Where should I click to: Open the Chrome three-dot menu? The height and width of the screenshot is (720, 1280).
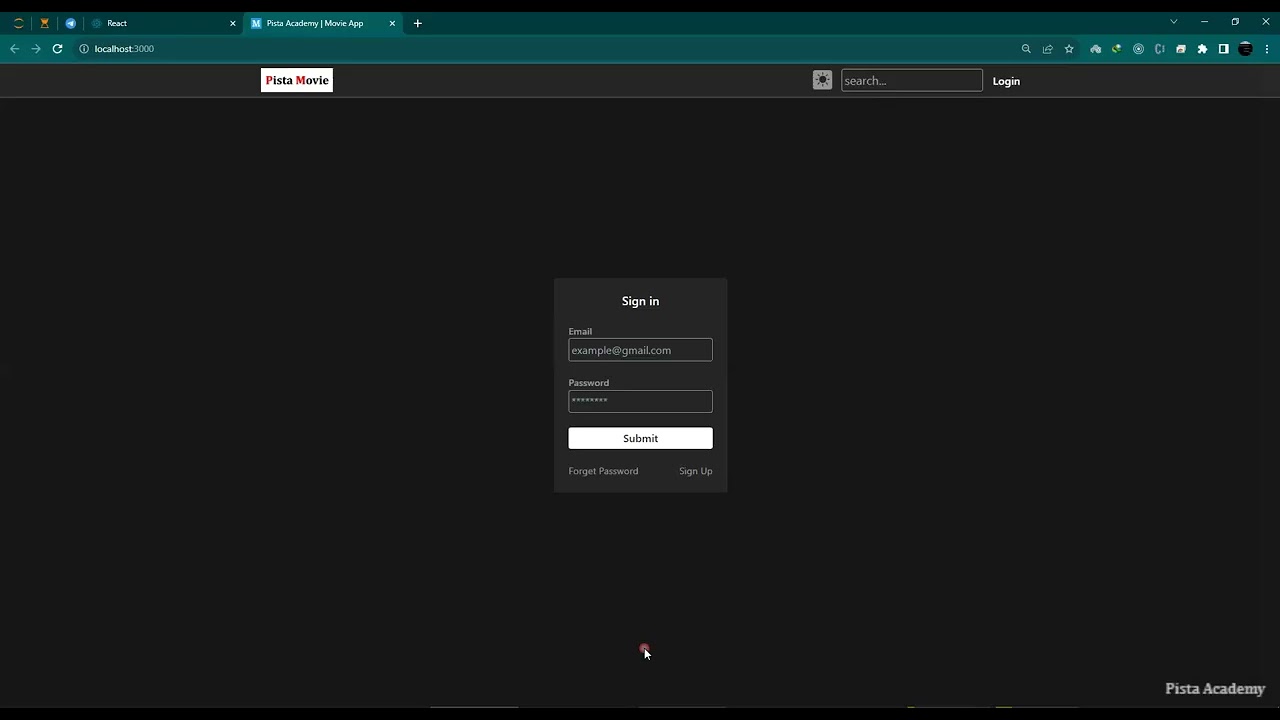(x=1267, y=49)
